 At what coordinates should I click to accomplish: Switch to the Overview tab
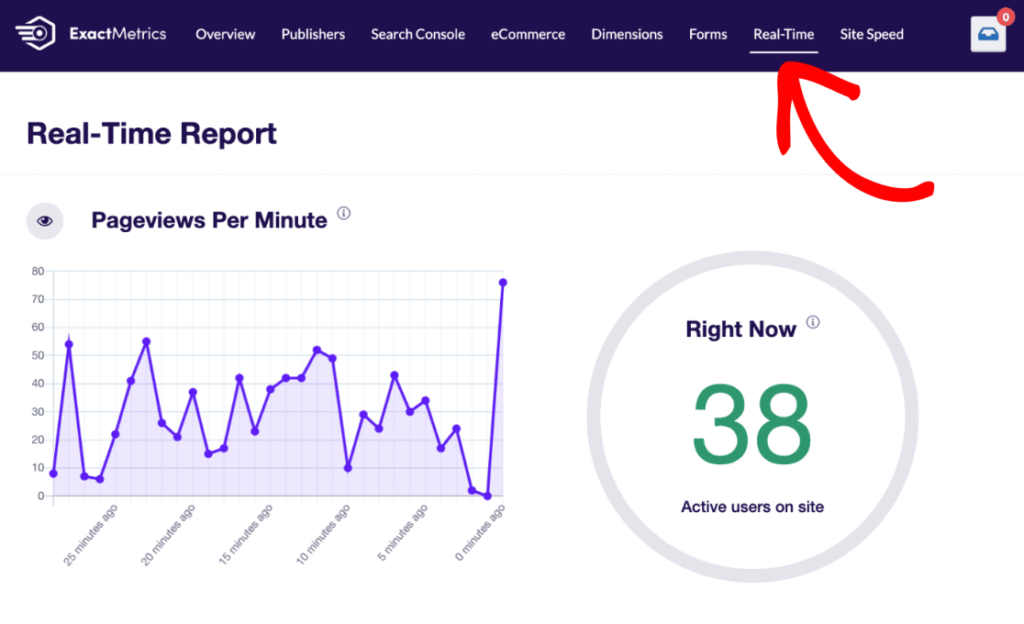tap(225, 34)
